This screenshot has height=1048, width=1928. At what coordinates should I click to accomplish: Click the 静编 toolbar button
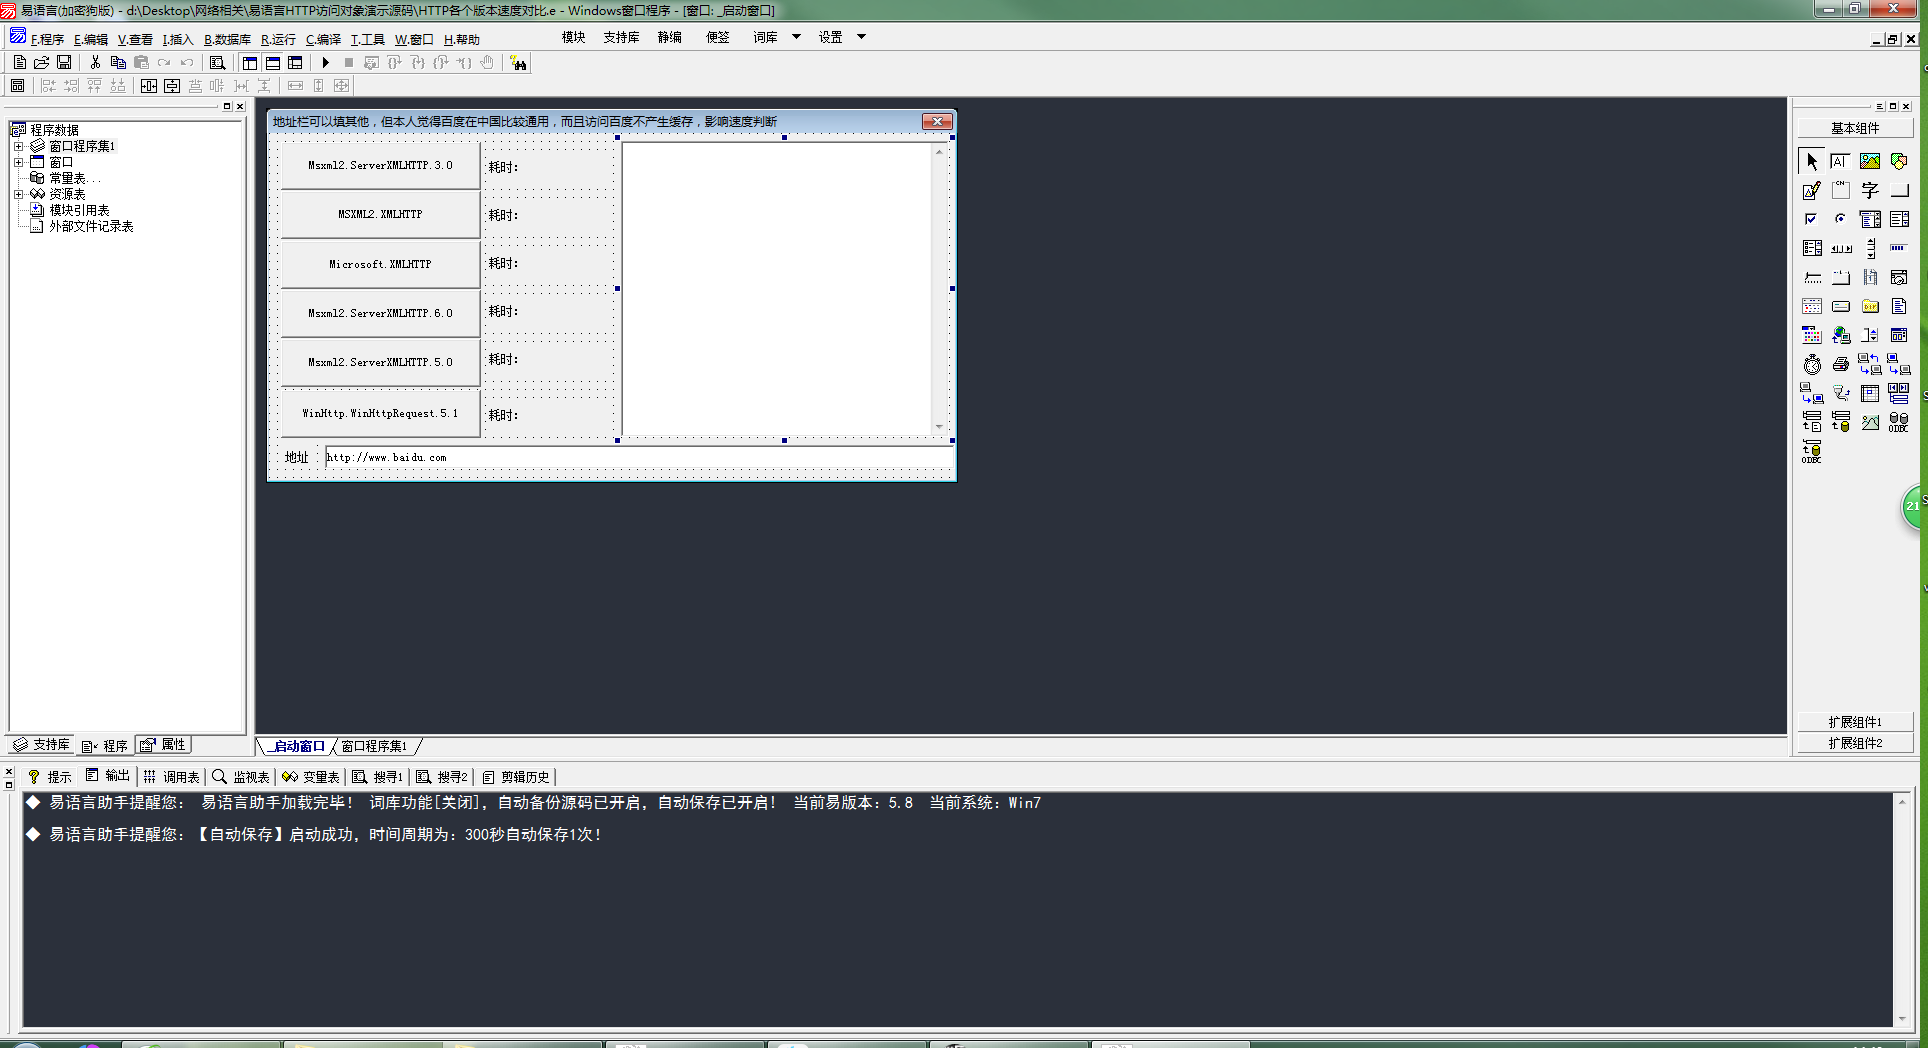point(669,37)
